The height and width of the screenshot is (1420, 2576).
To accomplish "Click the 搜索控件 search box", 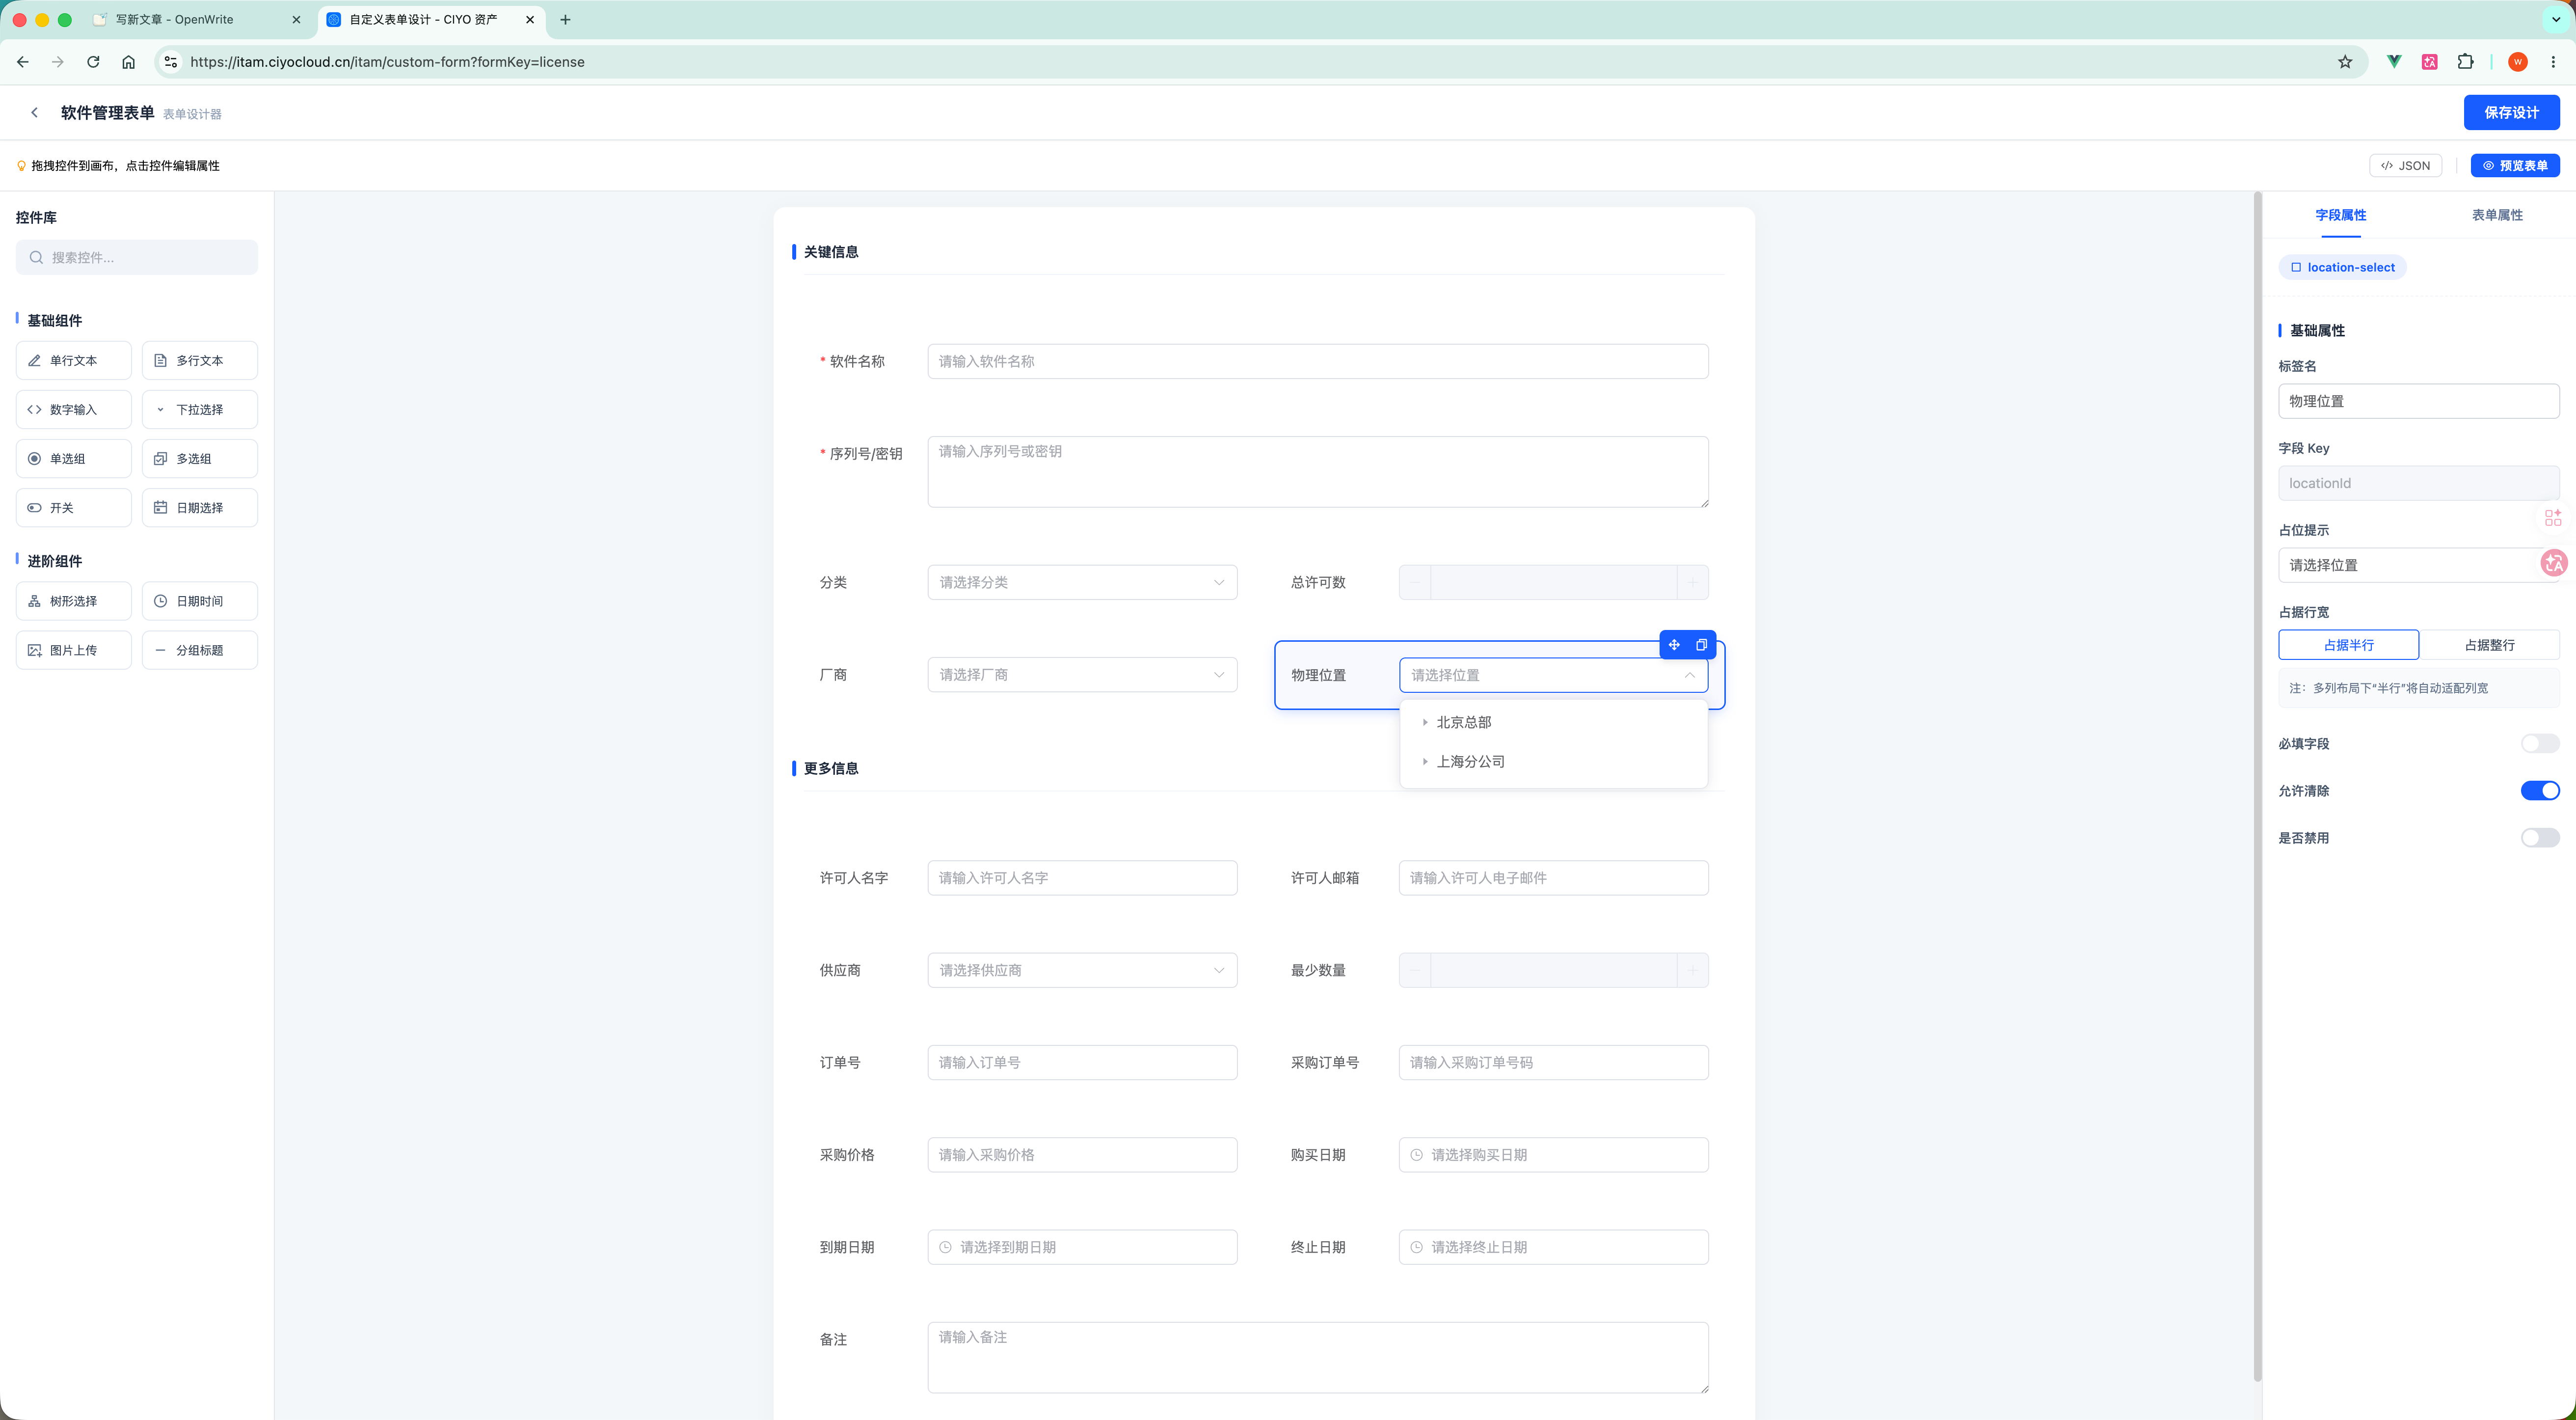I will 137,257.
